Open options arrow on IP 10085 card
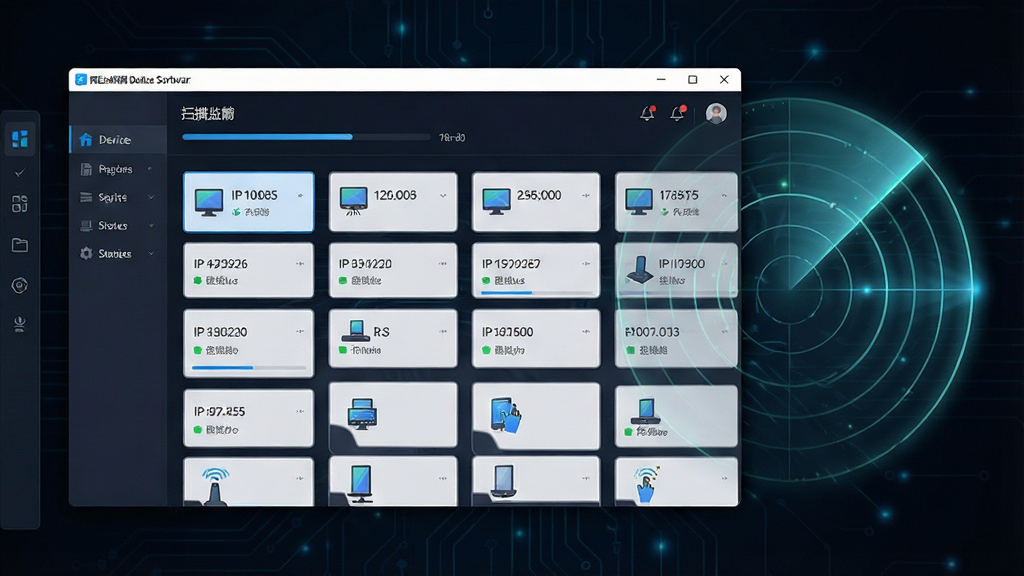The height and width of the screenshot is (576, 1024). click(x=300, y=195)
